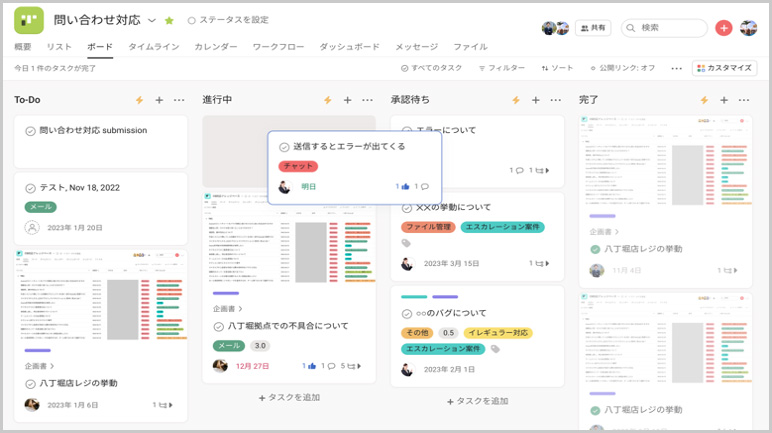The height and width of the screenshot is (433, 772).
Task: Add task with plus in To-Do column
Action: pos(159,100)
